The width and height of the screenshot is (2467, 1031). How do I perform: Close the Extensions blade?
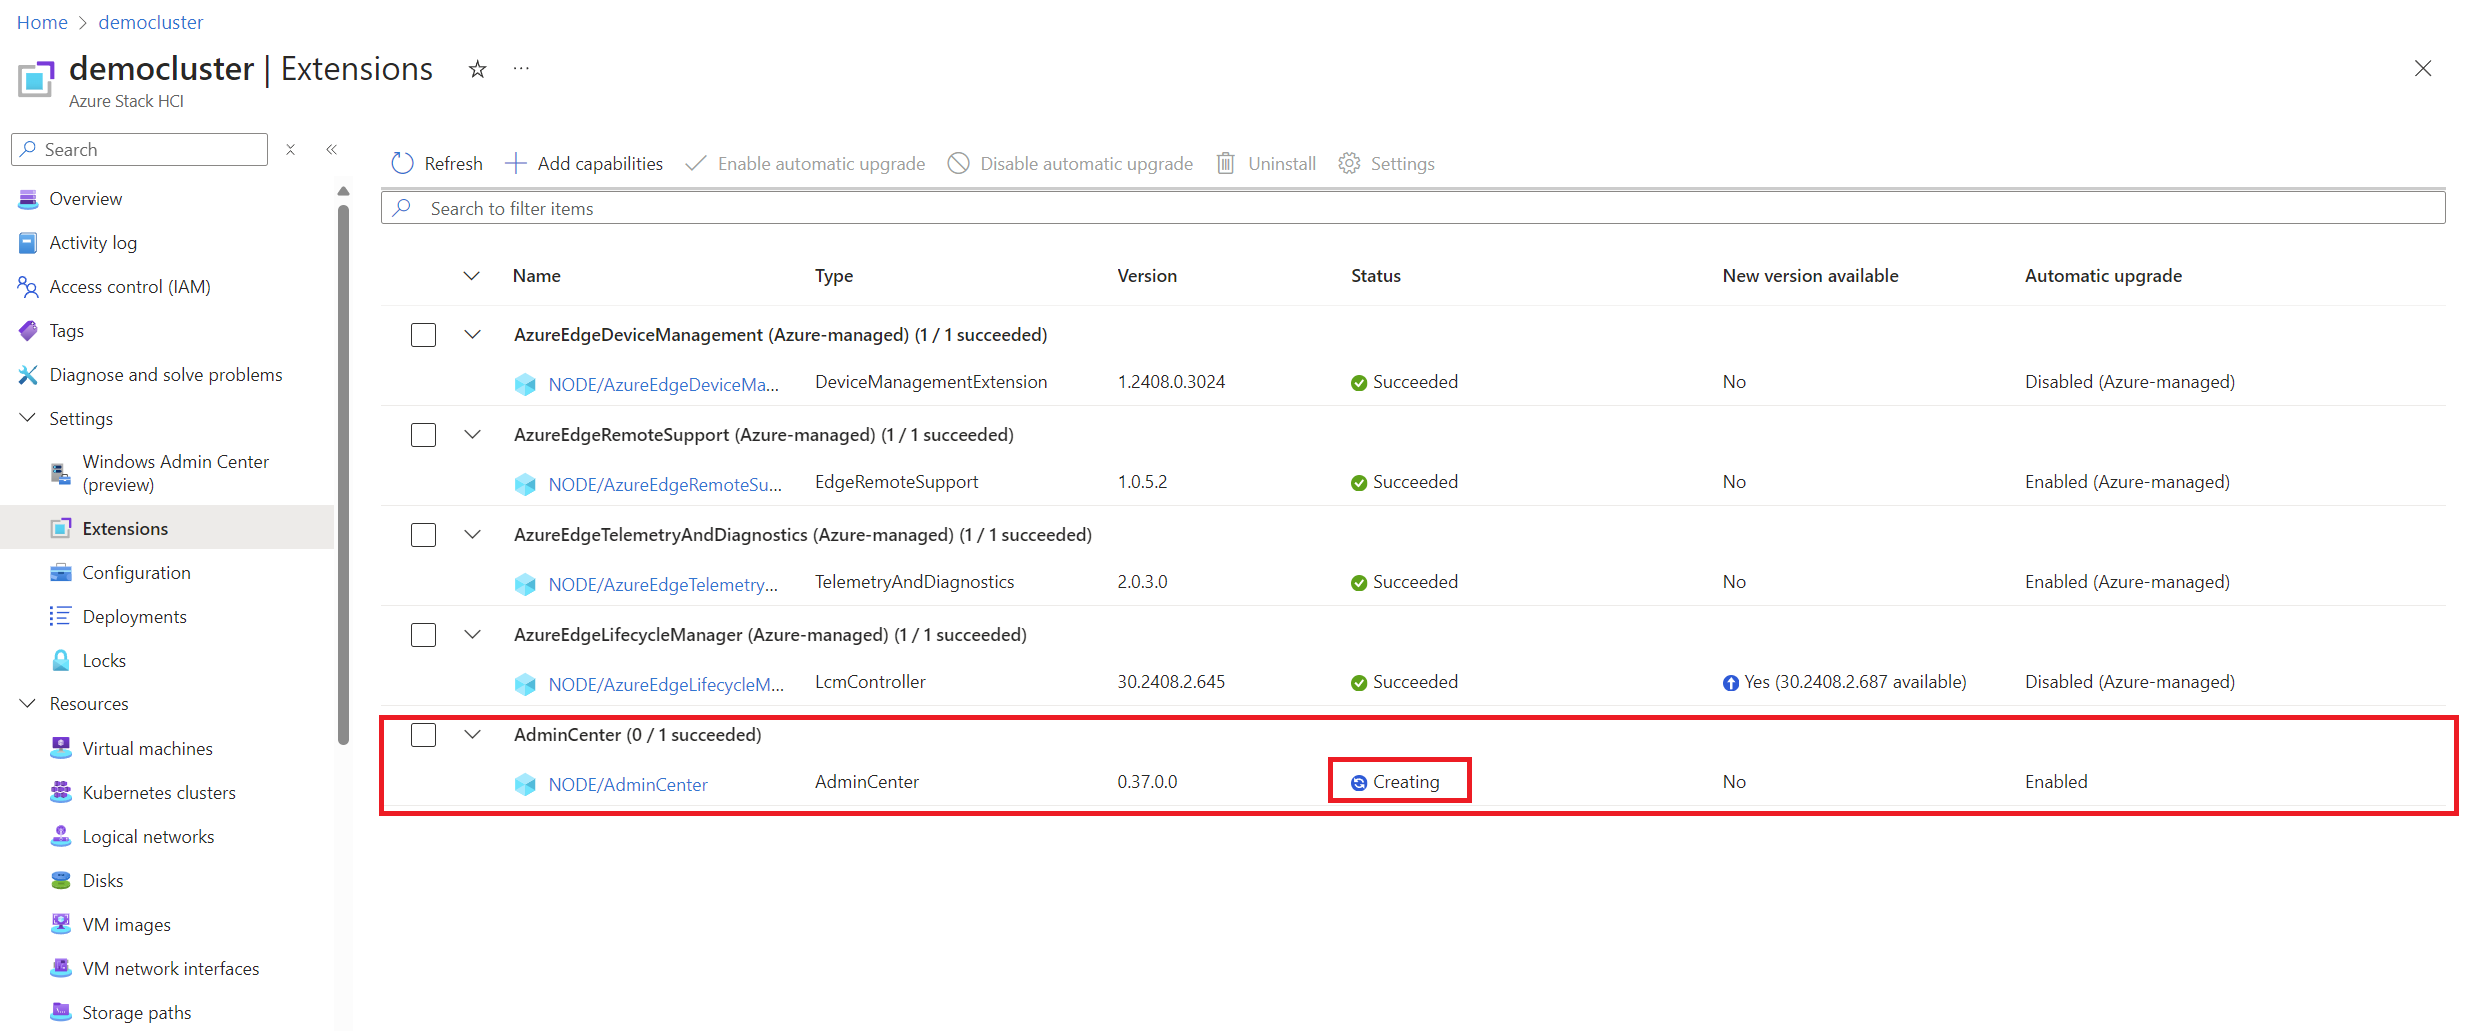[2423, 68]
